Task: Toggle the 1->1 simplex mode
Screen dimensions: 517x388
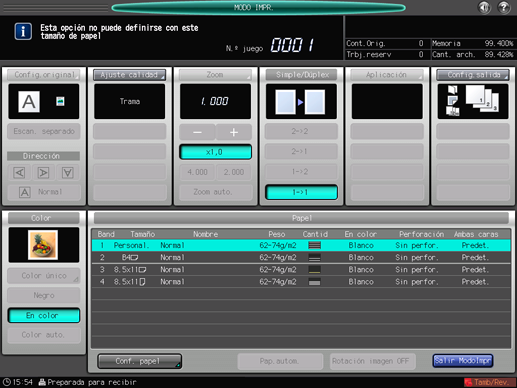Action: 301,192
